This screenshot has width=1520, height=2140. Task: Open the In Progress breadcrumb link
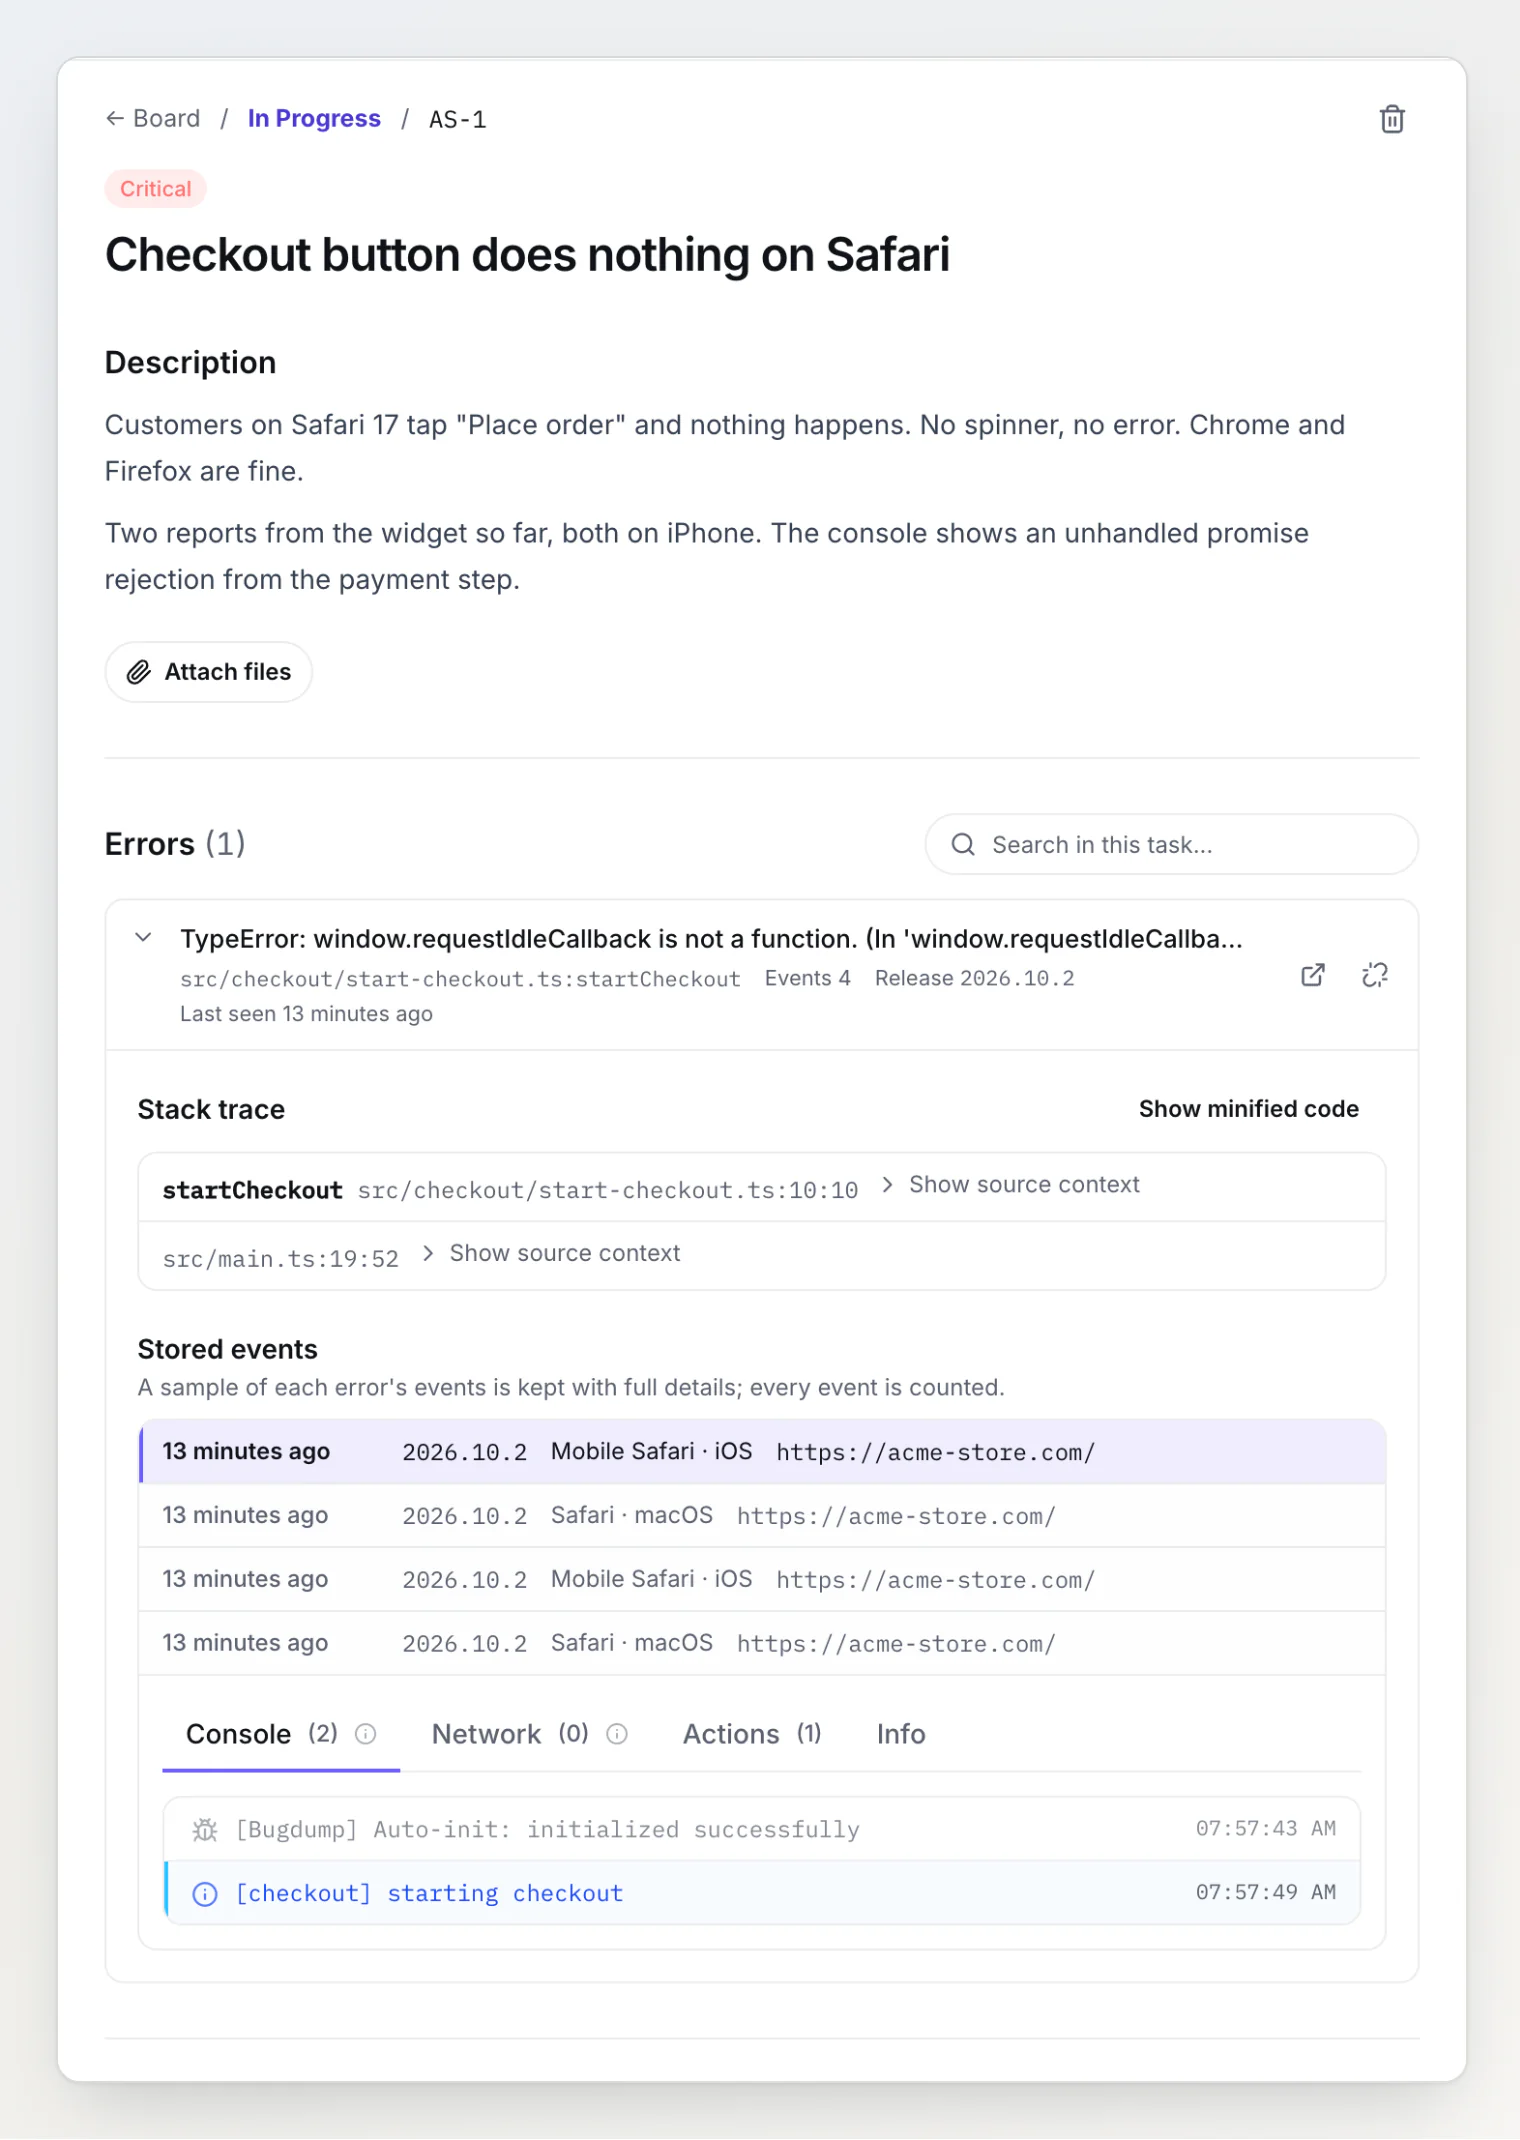pyautogui.click(x=314, y=119)
